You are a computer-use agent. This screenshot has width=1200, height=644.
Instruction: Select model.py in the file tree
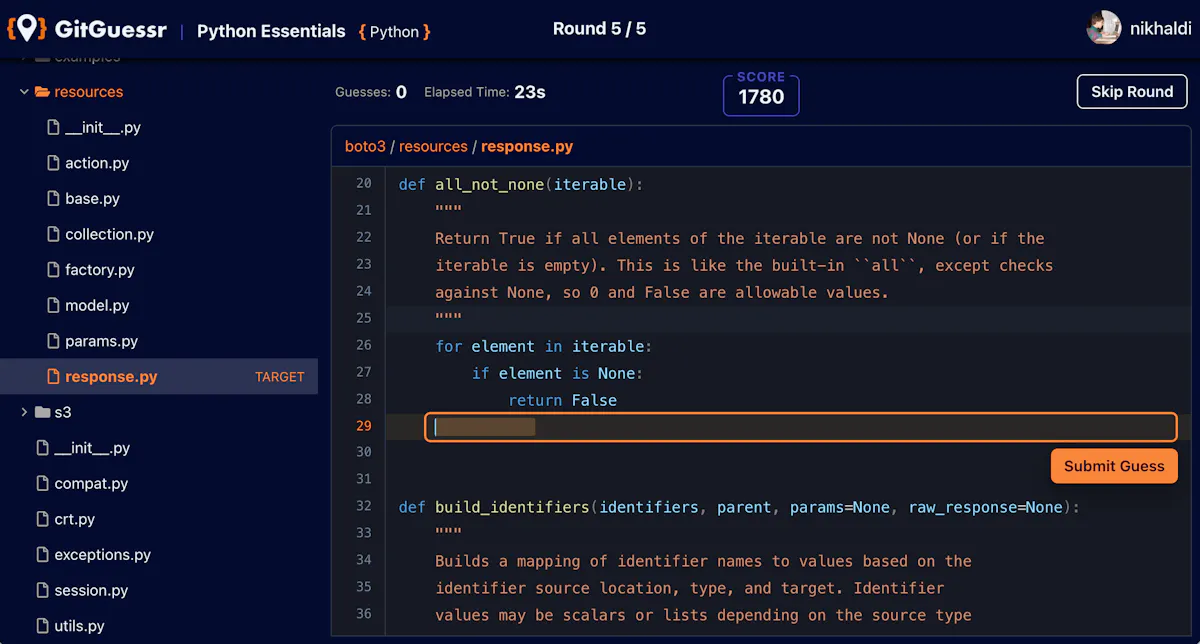(97, 306)
